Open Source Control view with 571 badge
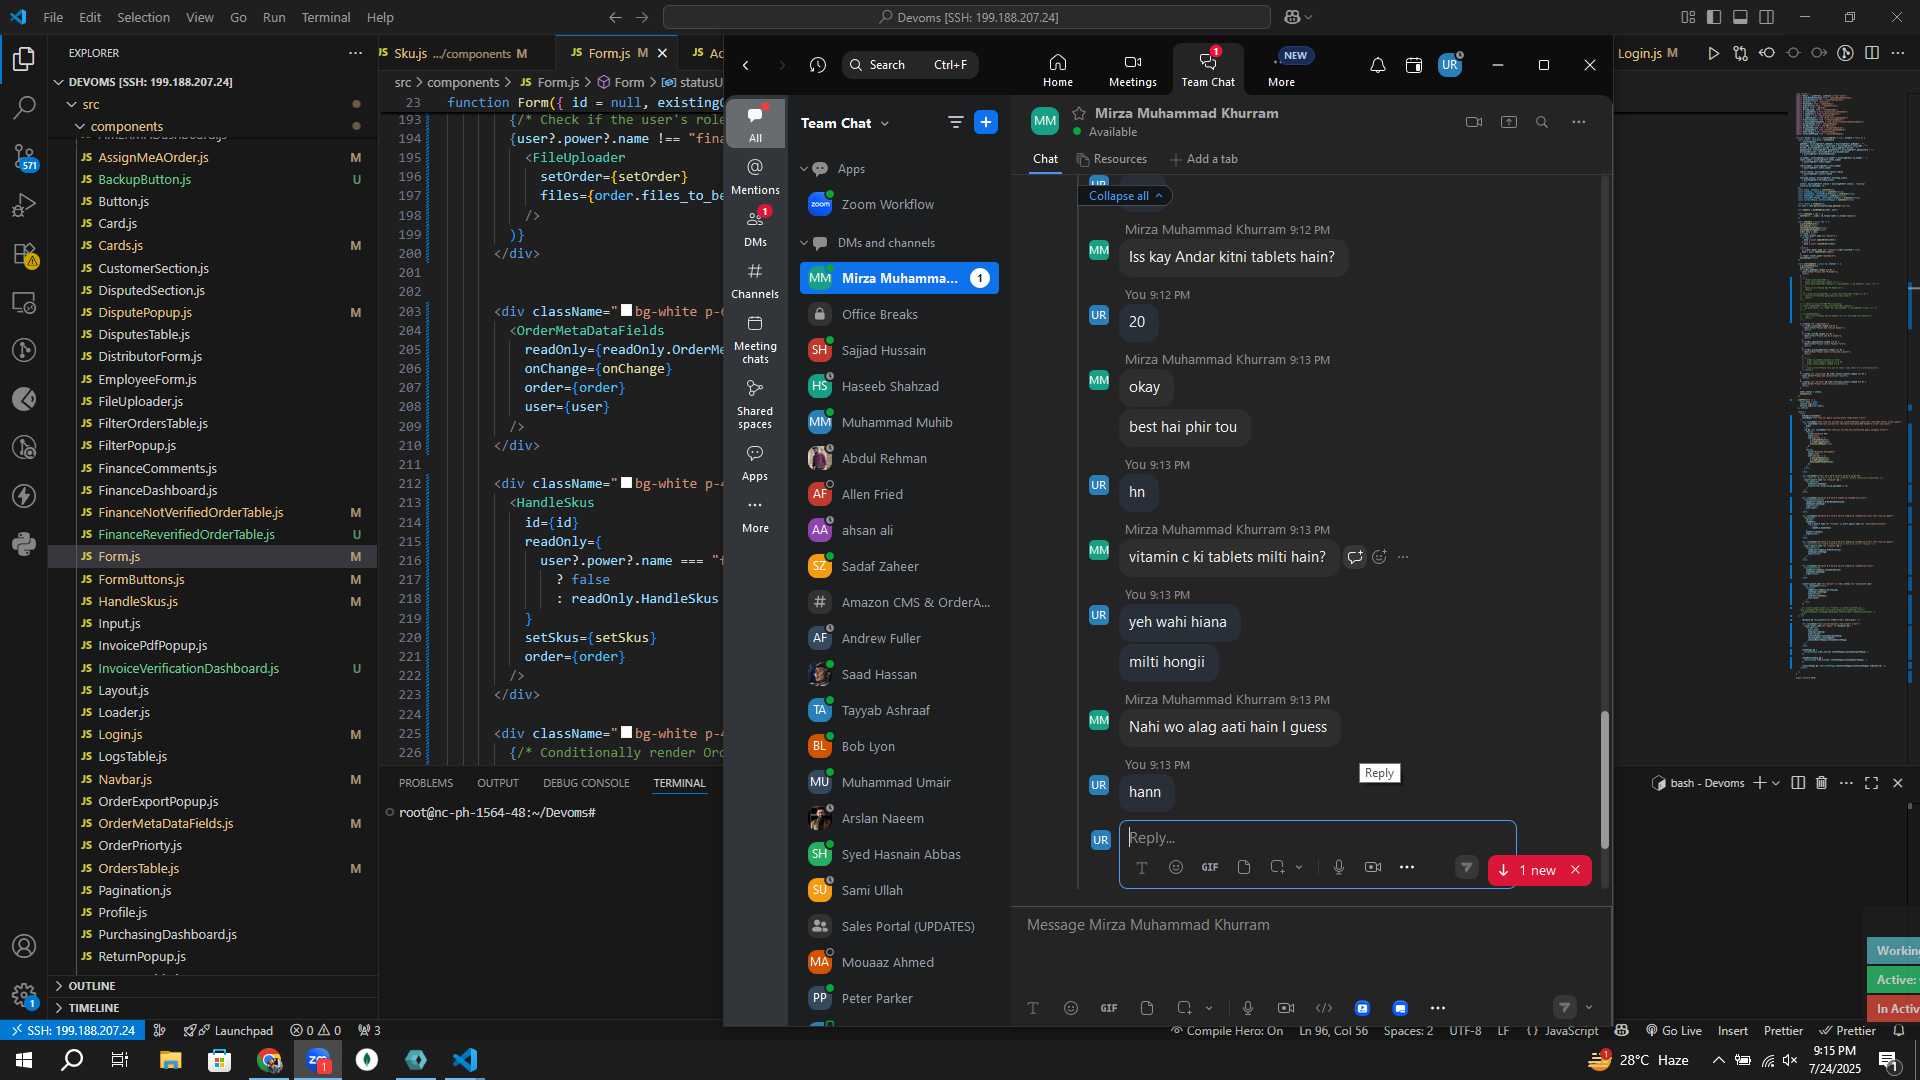This screenshot has height=1080, width=1920. click(24, 156)
